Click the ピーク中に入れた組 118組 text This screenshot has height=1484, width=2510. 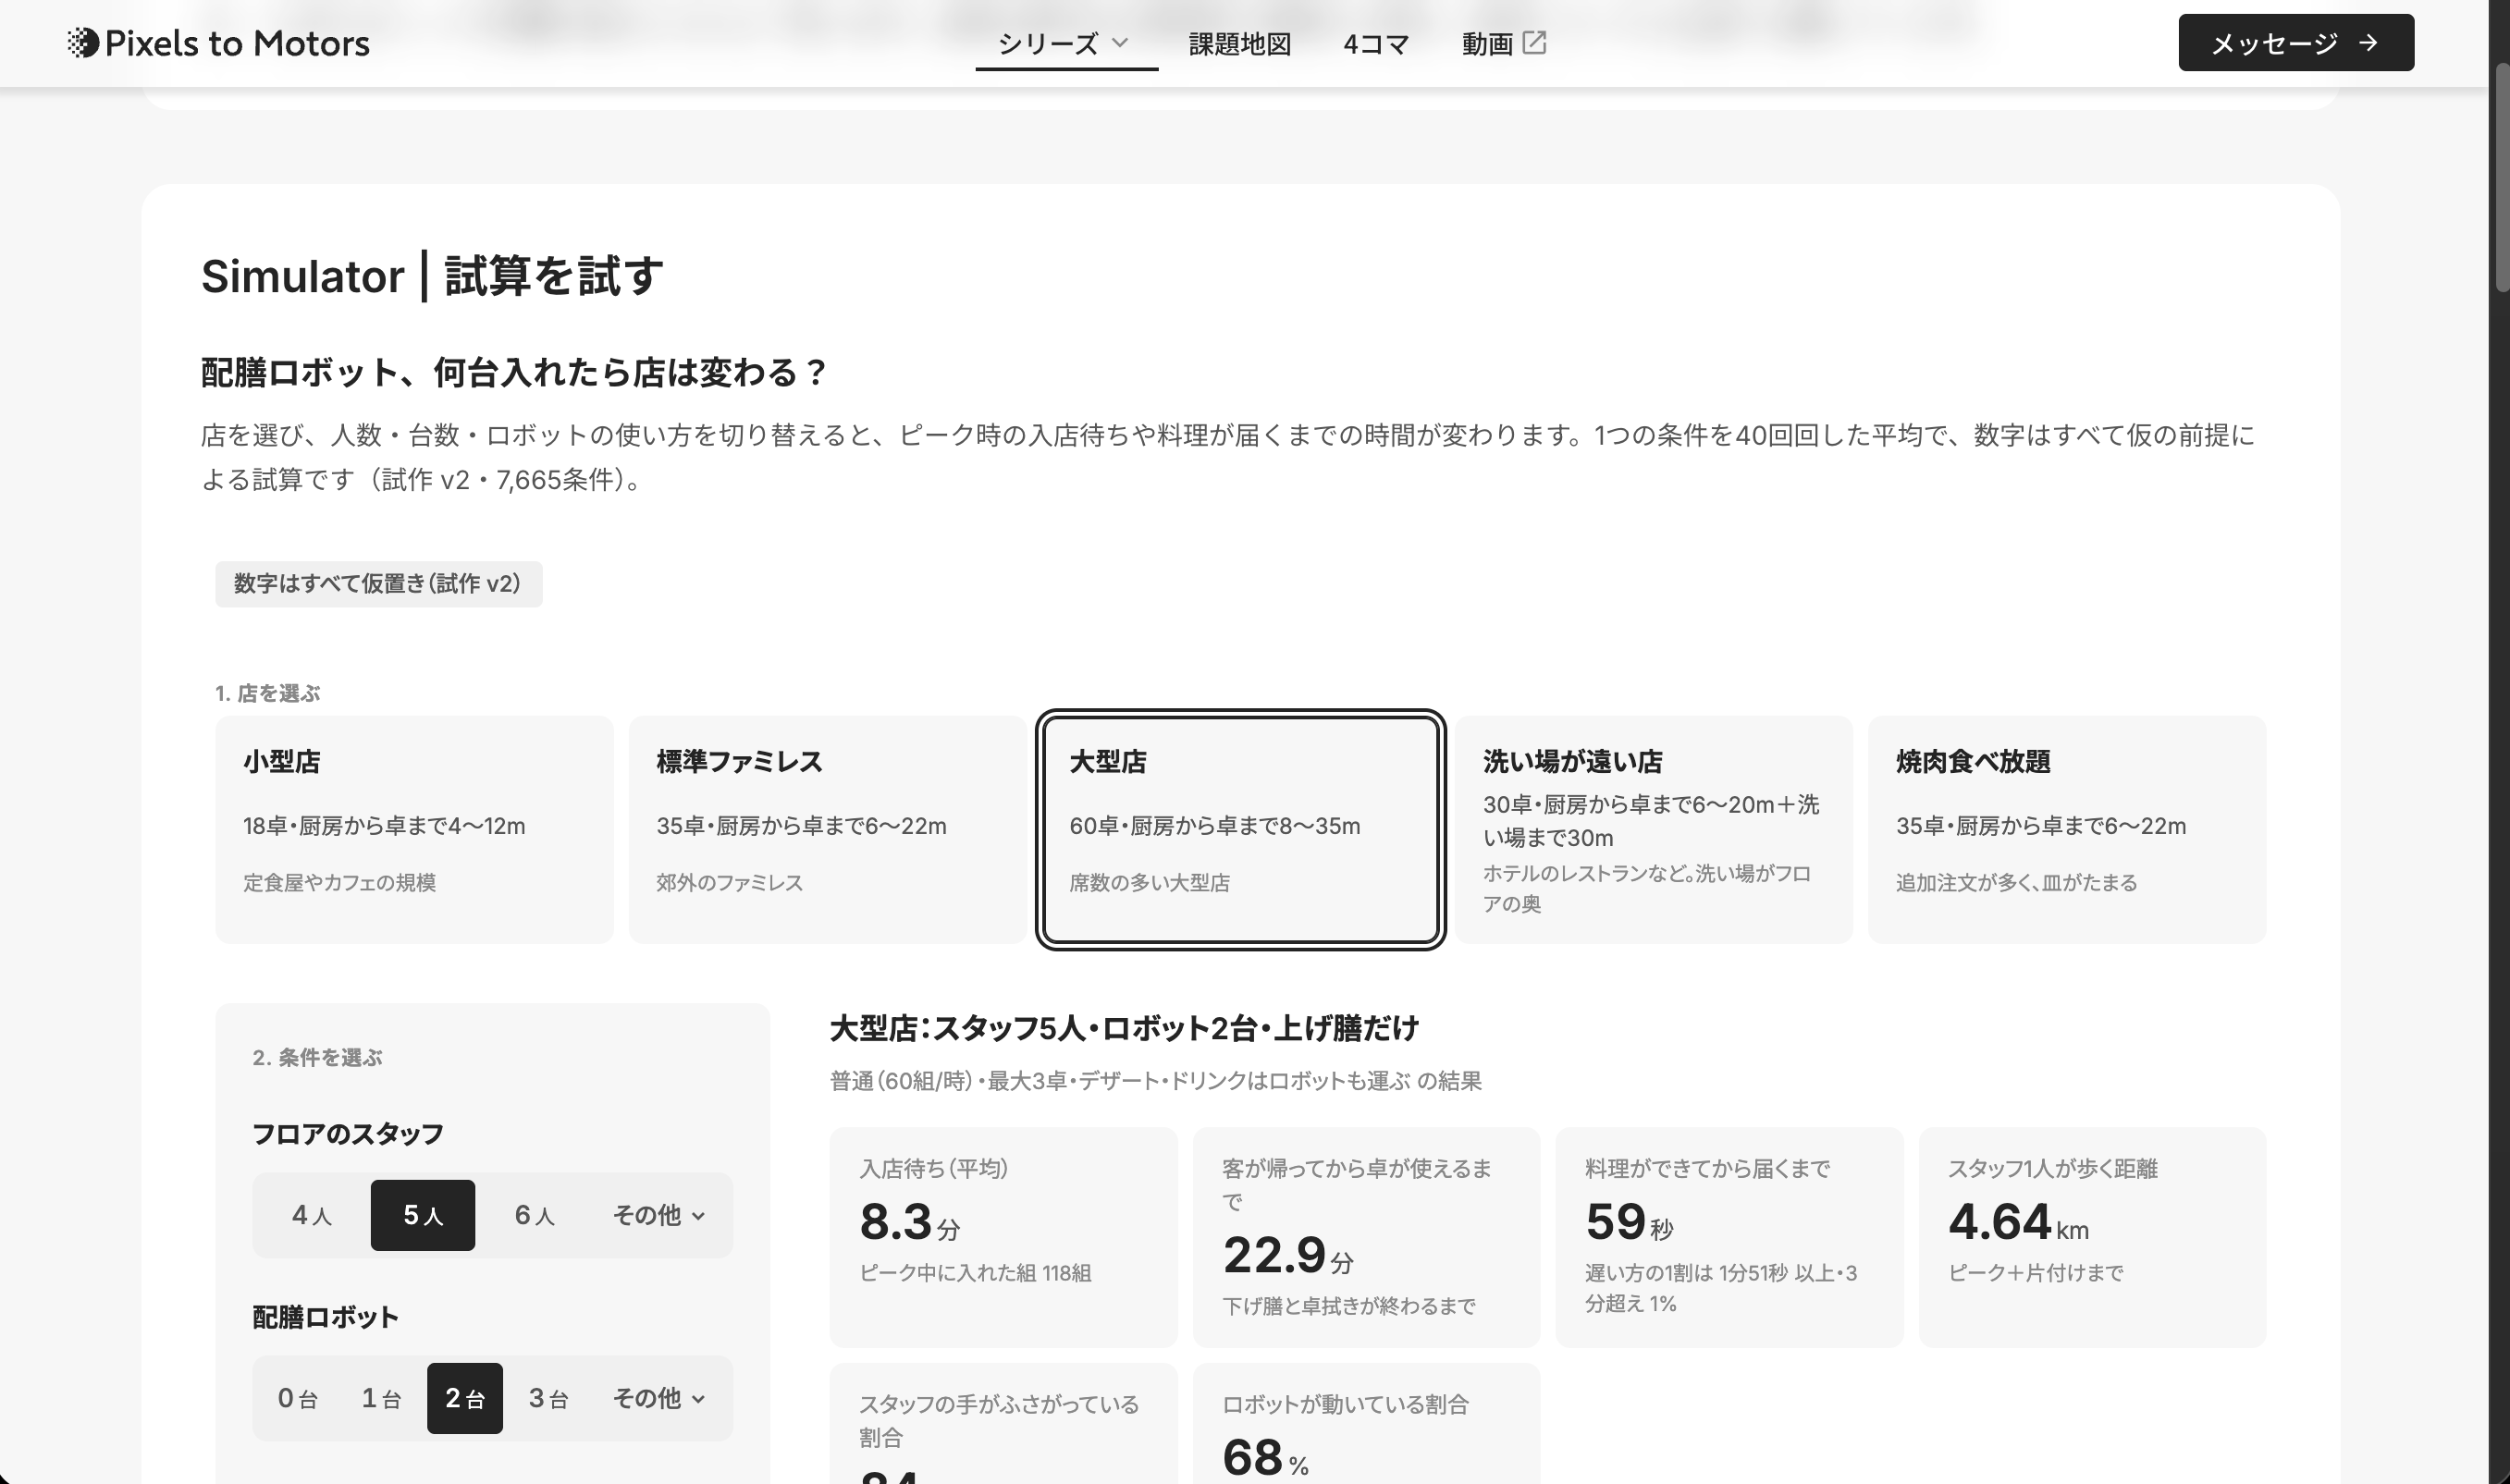click(975, 1273)
